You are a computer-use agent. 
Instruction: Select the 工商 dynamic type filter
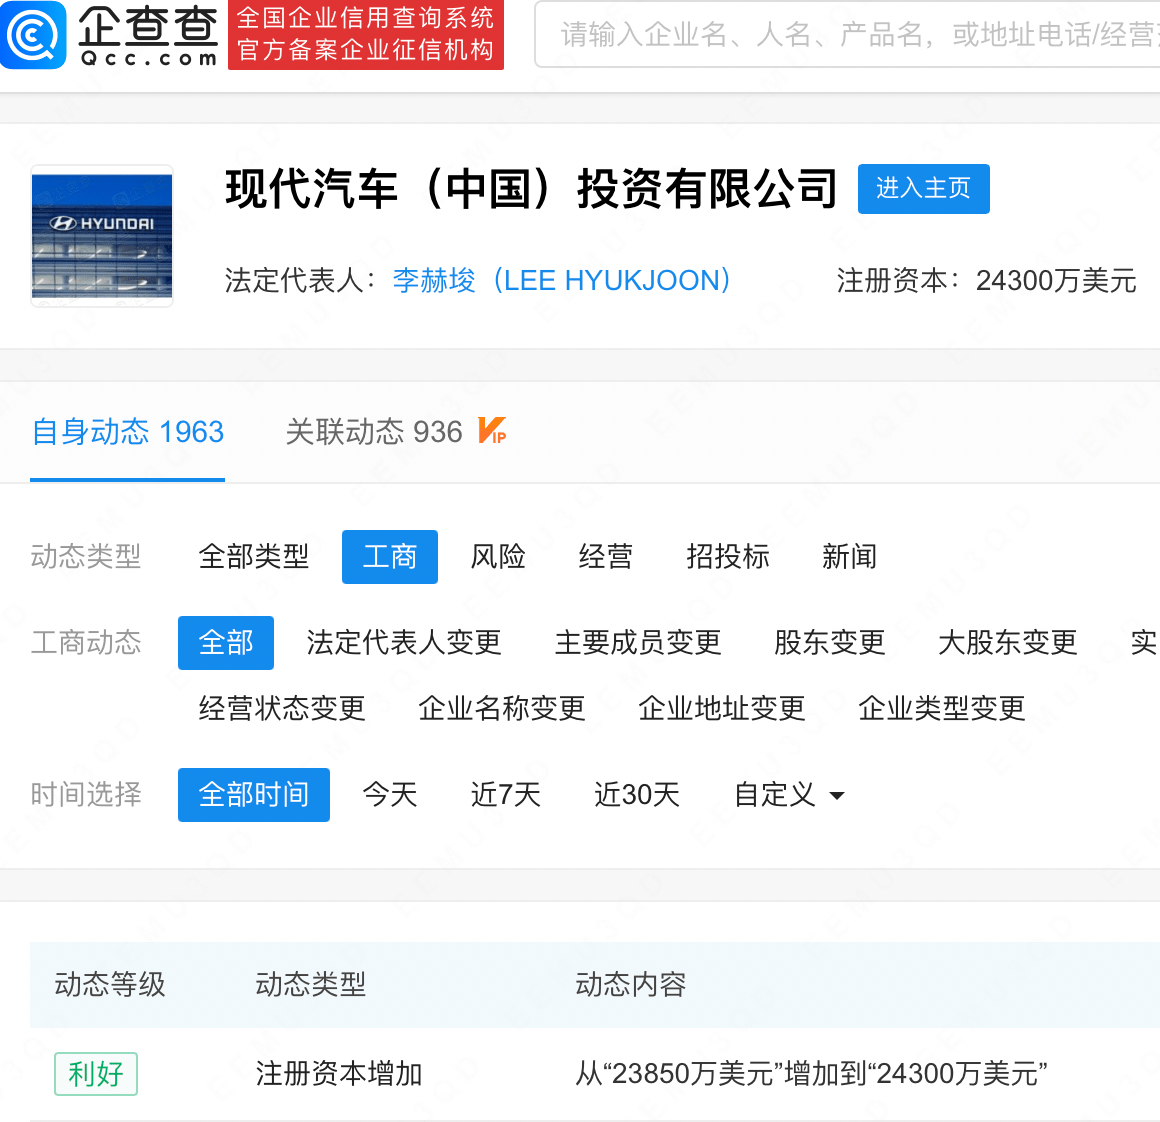[x=390, y=557]
